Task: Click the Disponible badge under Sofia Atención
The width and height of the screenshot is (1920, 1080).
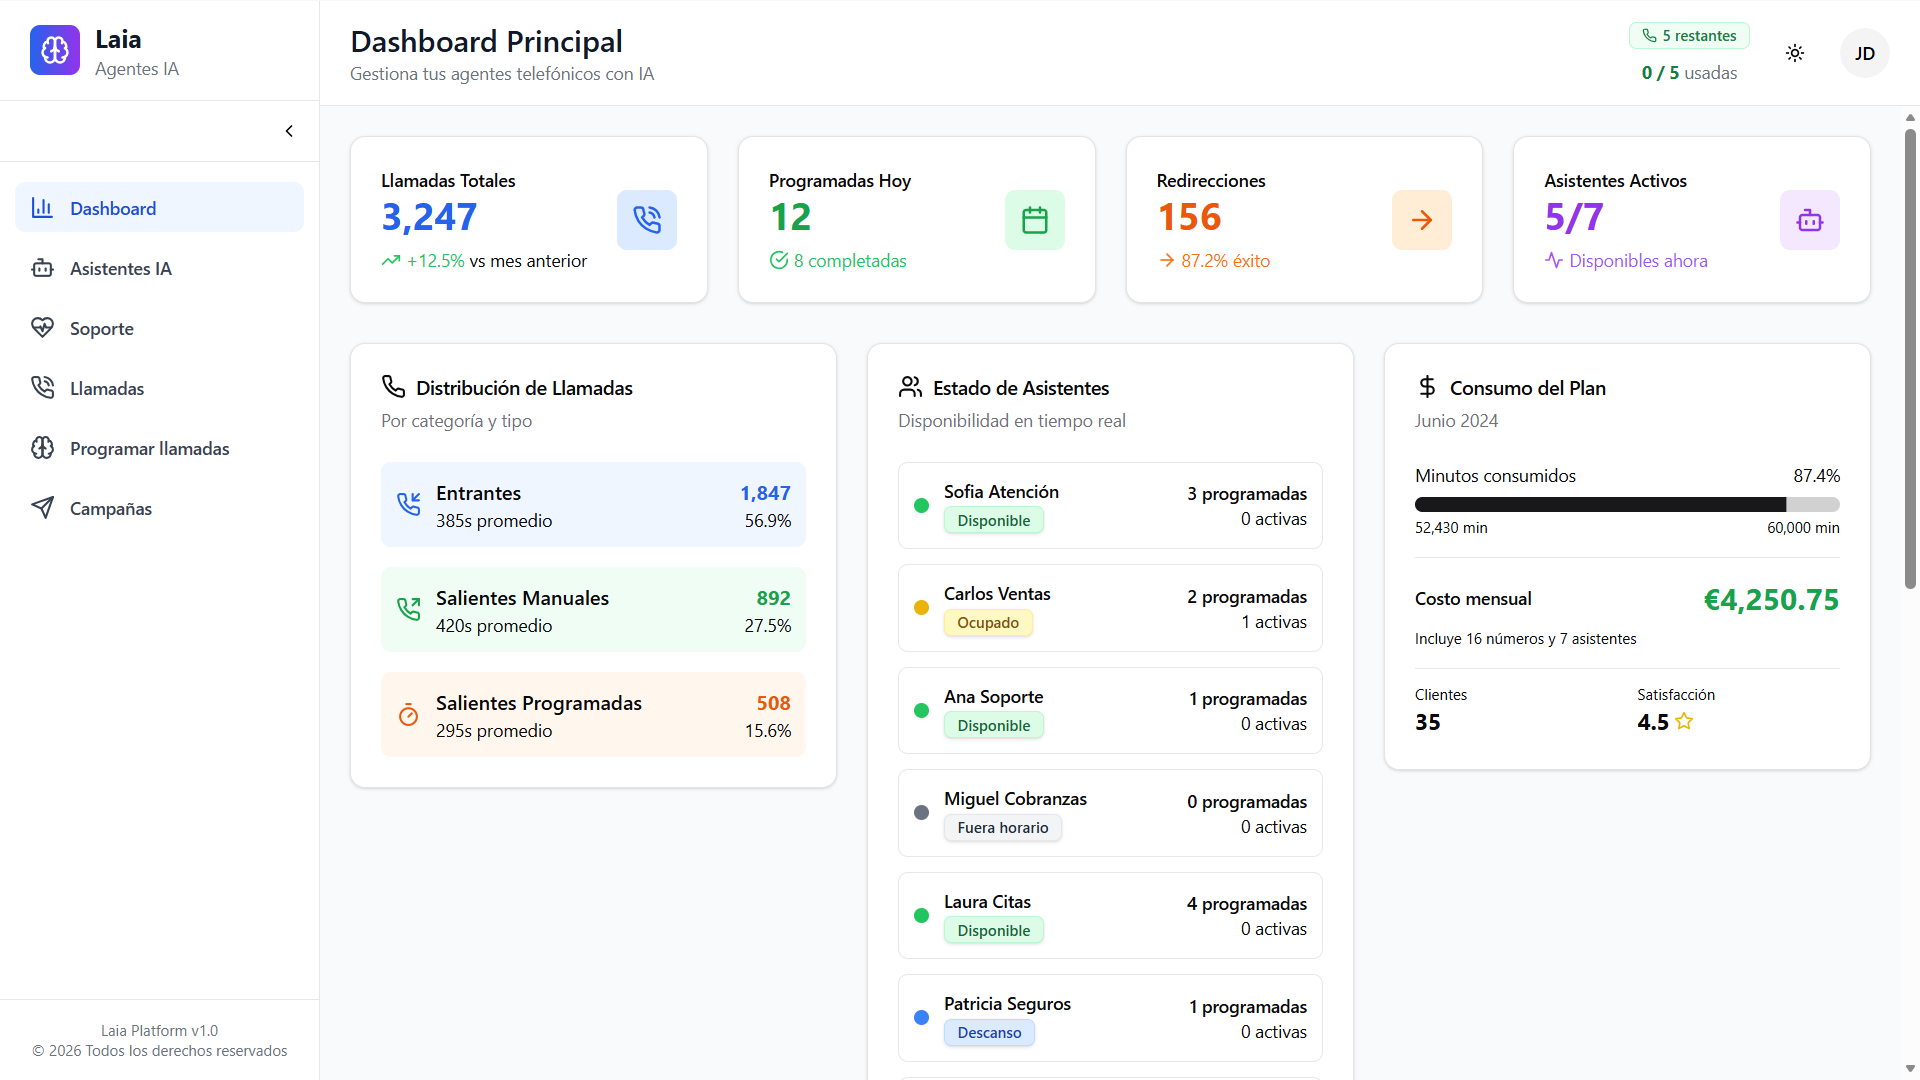Action: (x=993, y=521)
